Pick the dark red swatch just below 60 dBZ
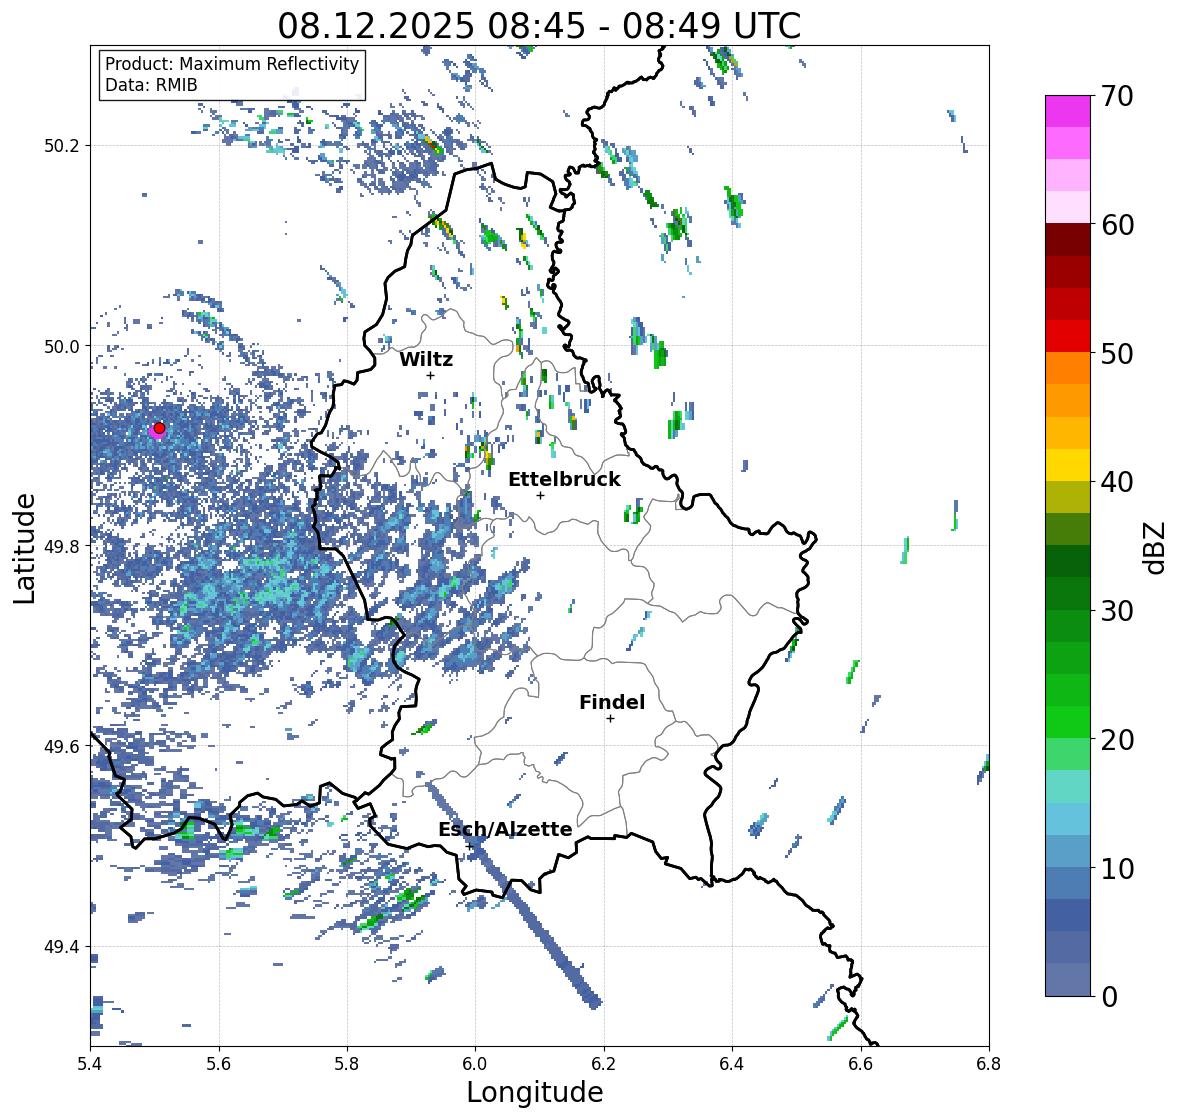 1068,240
